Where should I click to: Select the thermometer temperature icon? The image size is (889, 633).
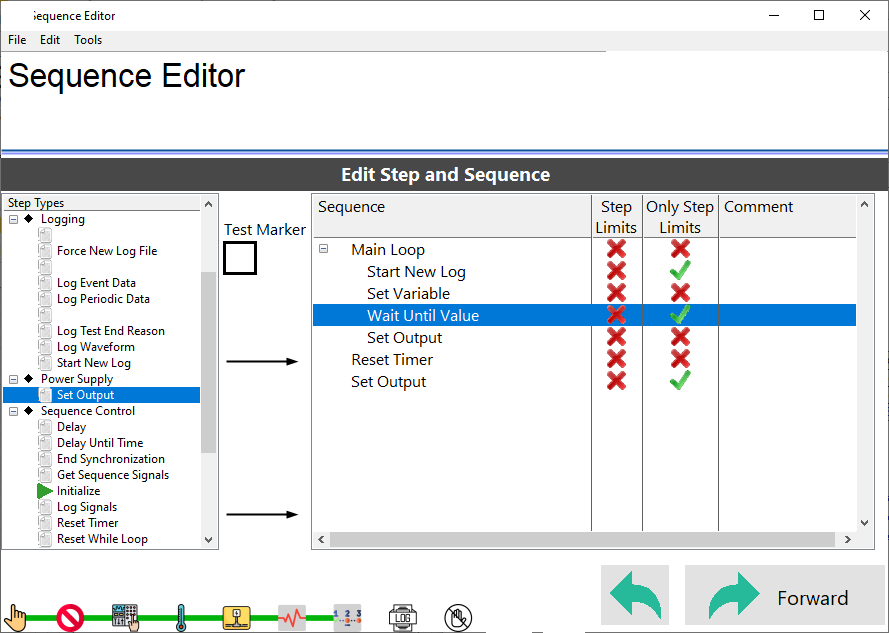pyautogui.click(x=181, y=617)
